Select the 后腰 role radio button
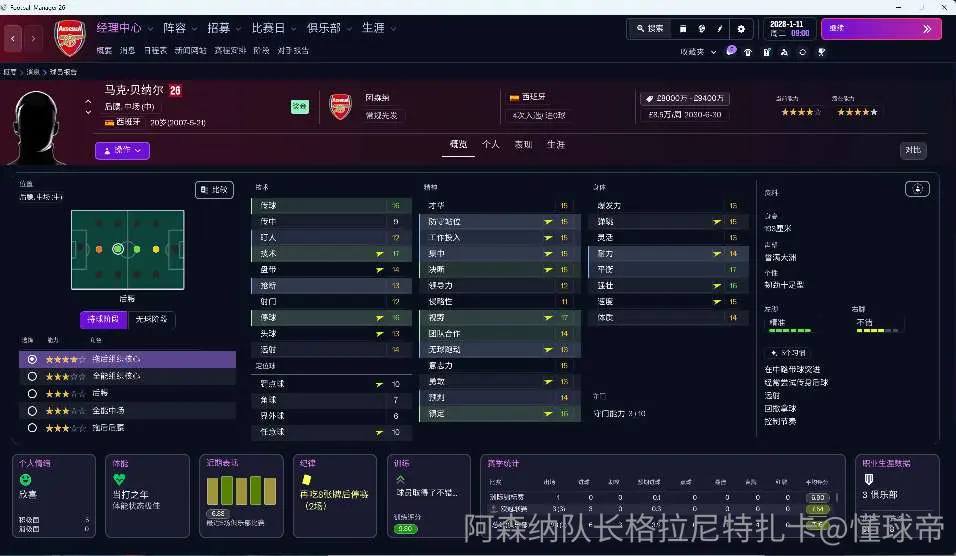956x556 pixels. (32, 394)
